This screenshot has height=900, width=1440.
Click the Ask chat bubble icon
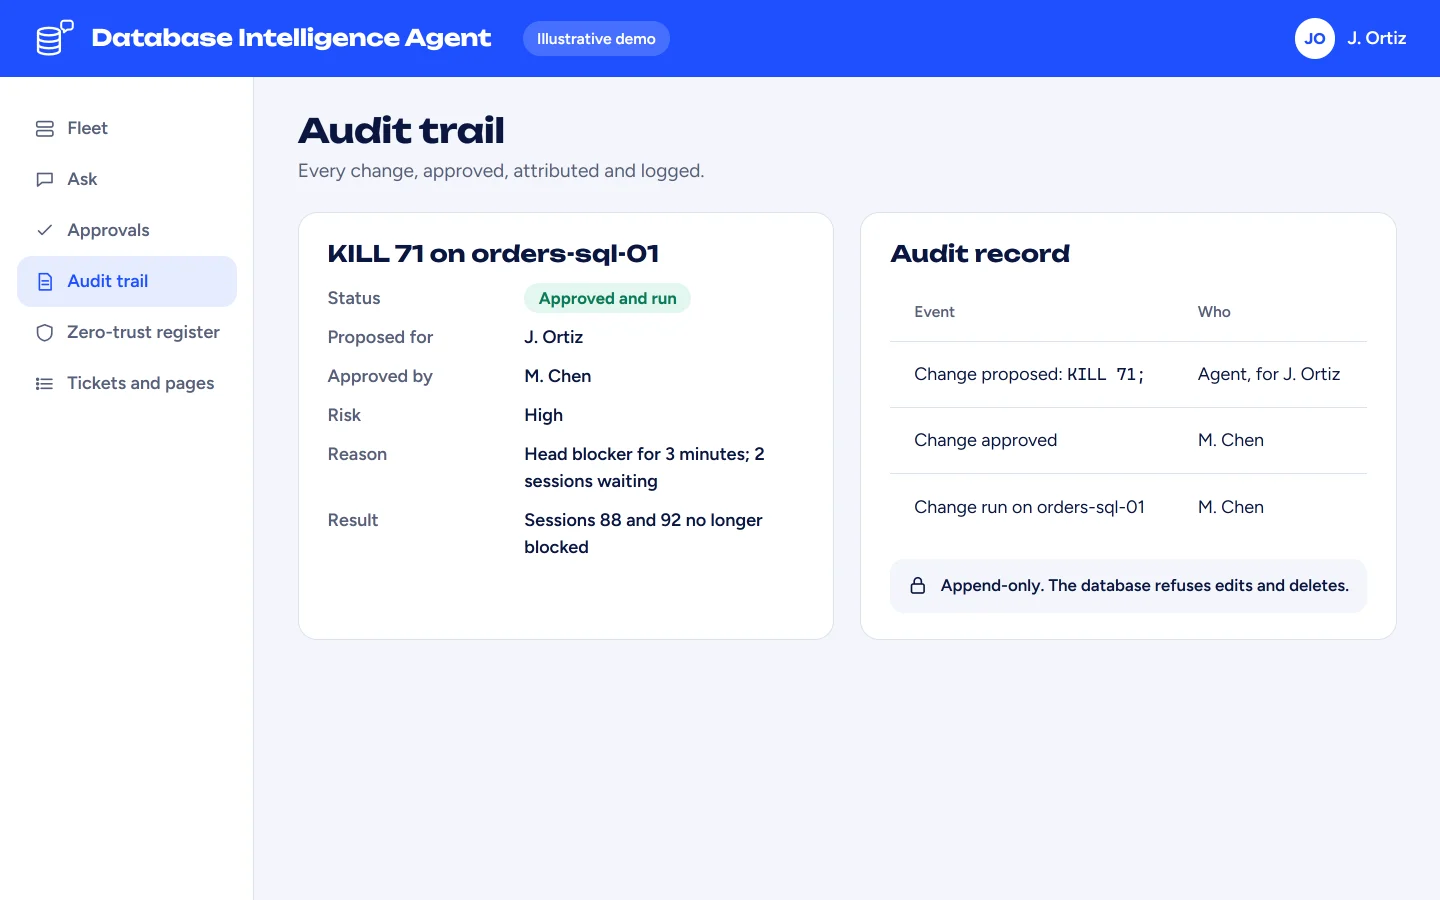[45, 180]
